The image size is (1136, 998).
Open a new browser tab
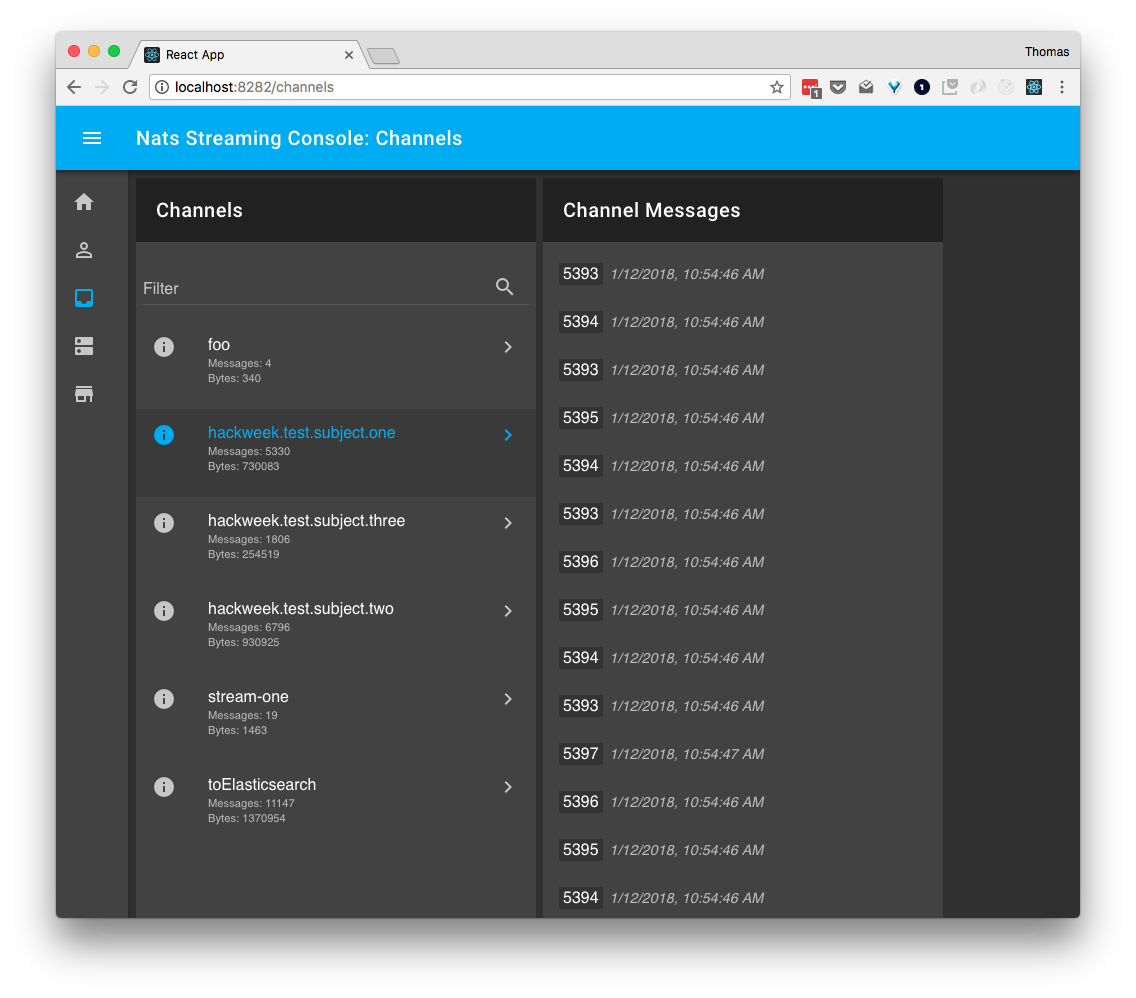point(383,56)
